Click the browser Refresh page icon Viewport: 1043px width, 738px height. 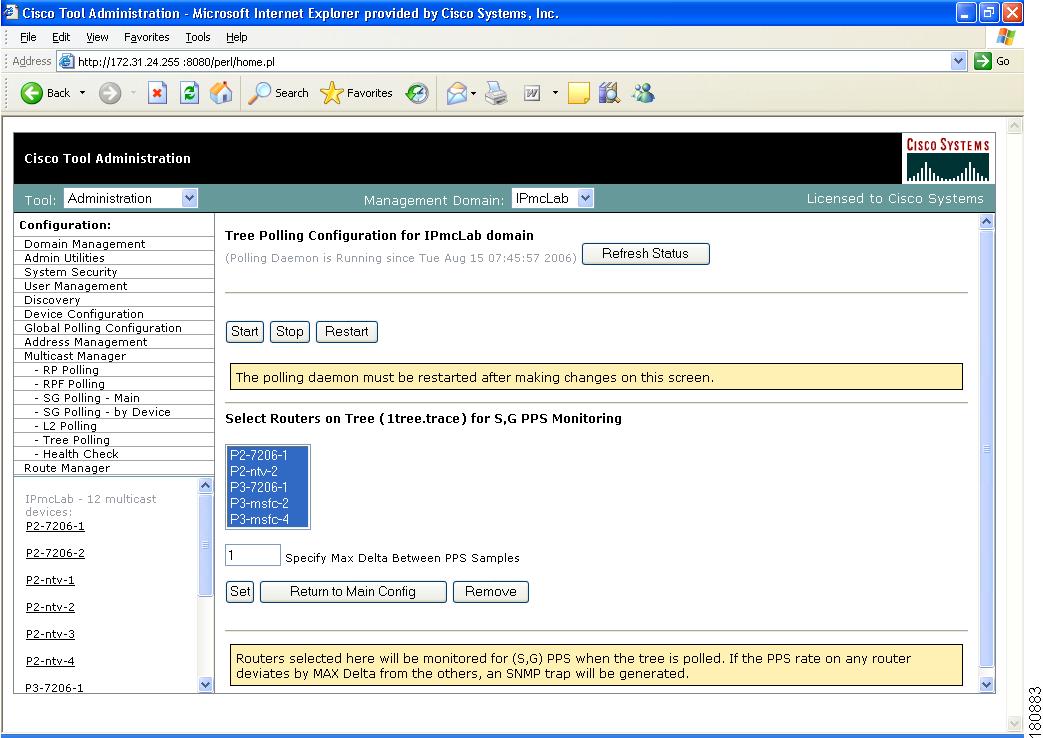pyautogui.click(x=190, y=93)
